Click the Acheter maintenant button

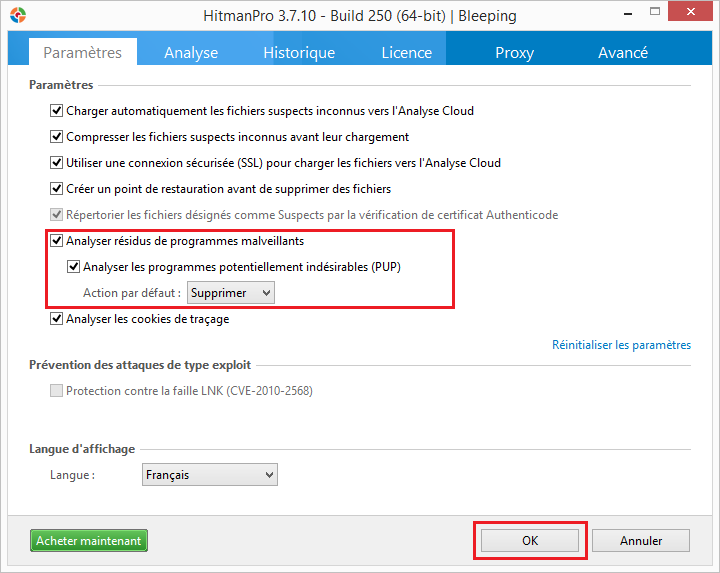click(88, 541)
